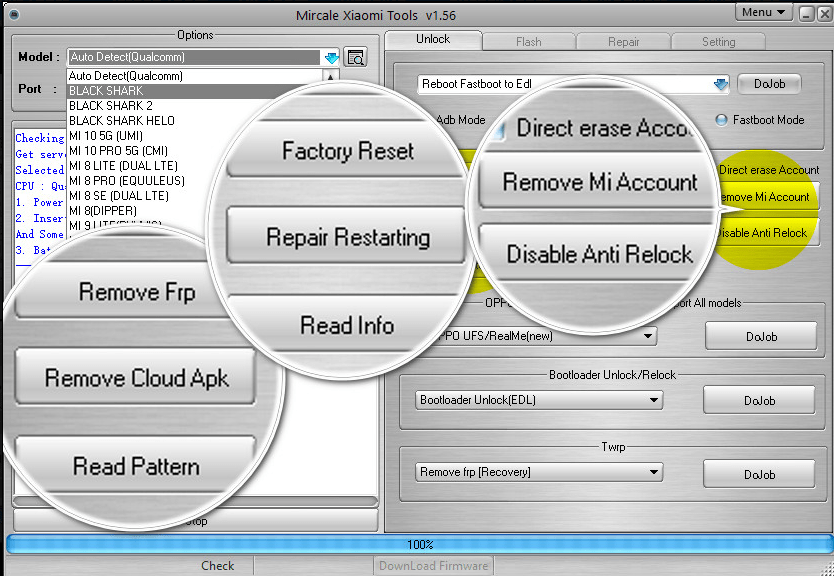834x576 pixels.
Task: Select the Adb Mode option
Action: (x=461, y=120)
